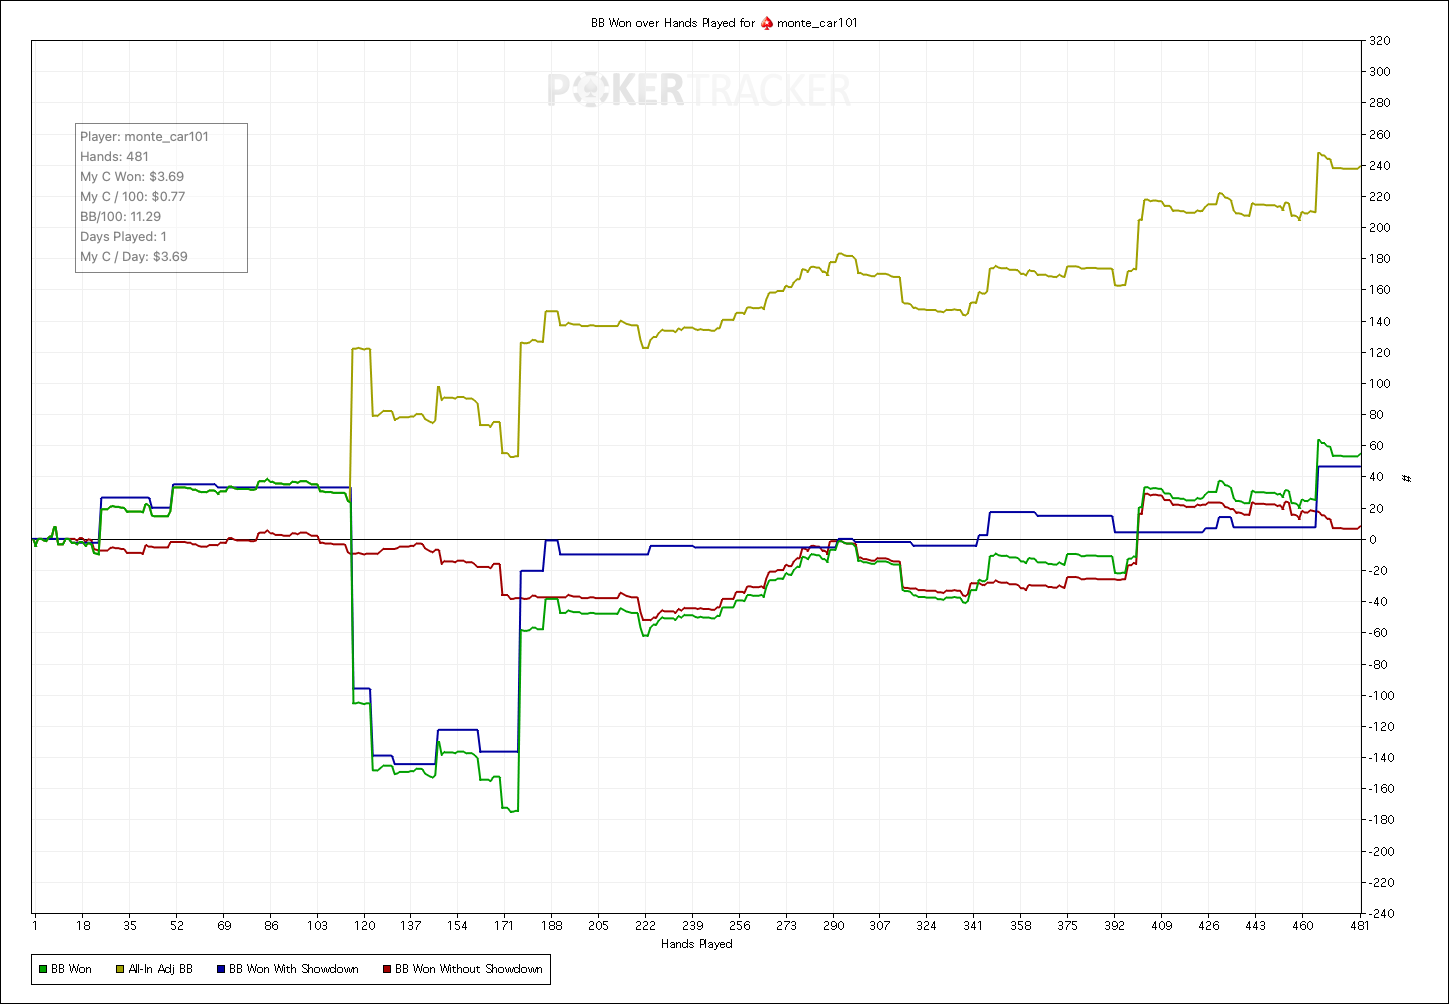This screenshot has width=1449, height=1004.
Task: Select the 'BB Won' legend label
Action: 71,969
